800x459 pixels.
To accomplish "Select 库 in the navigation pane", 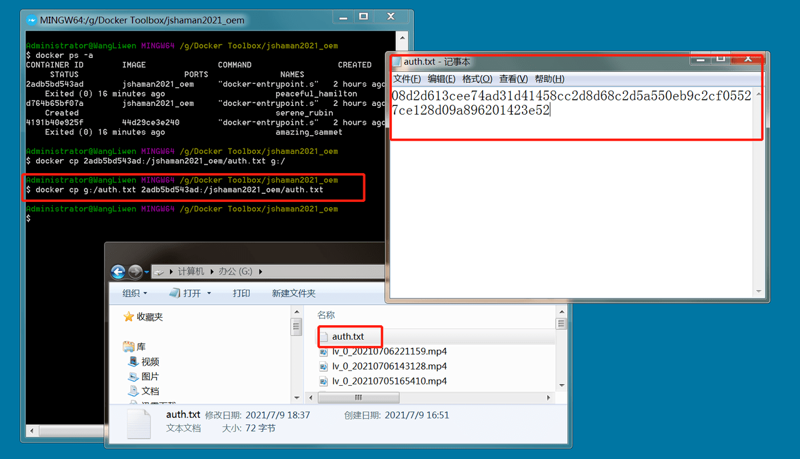I will coord(141,347).
